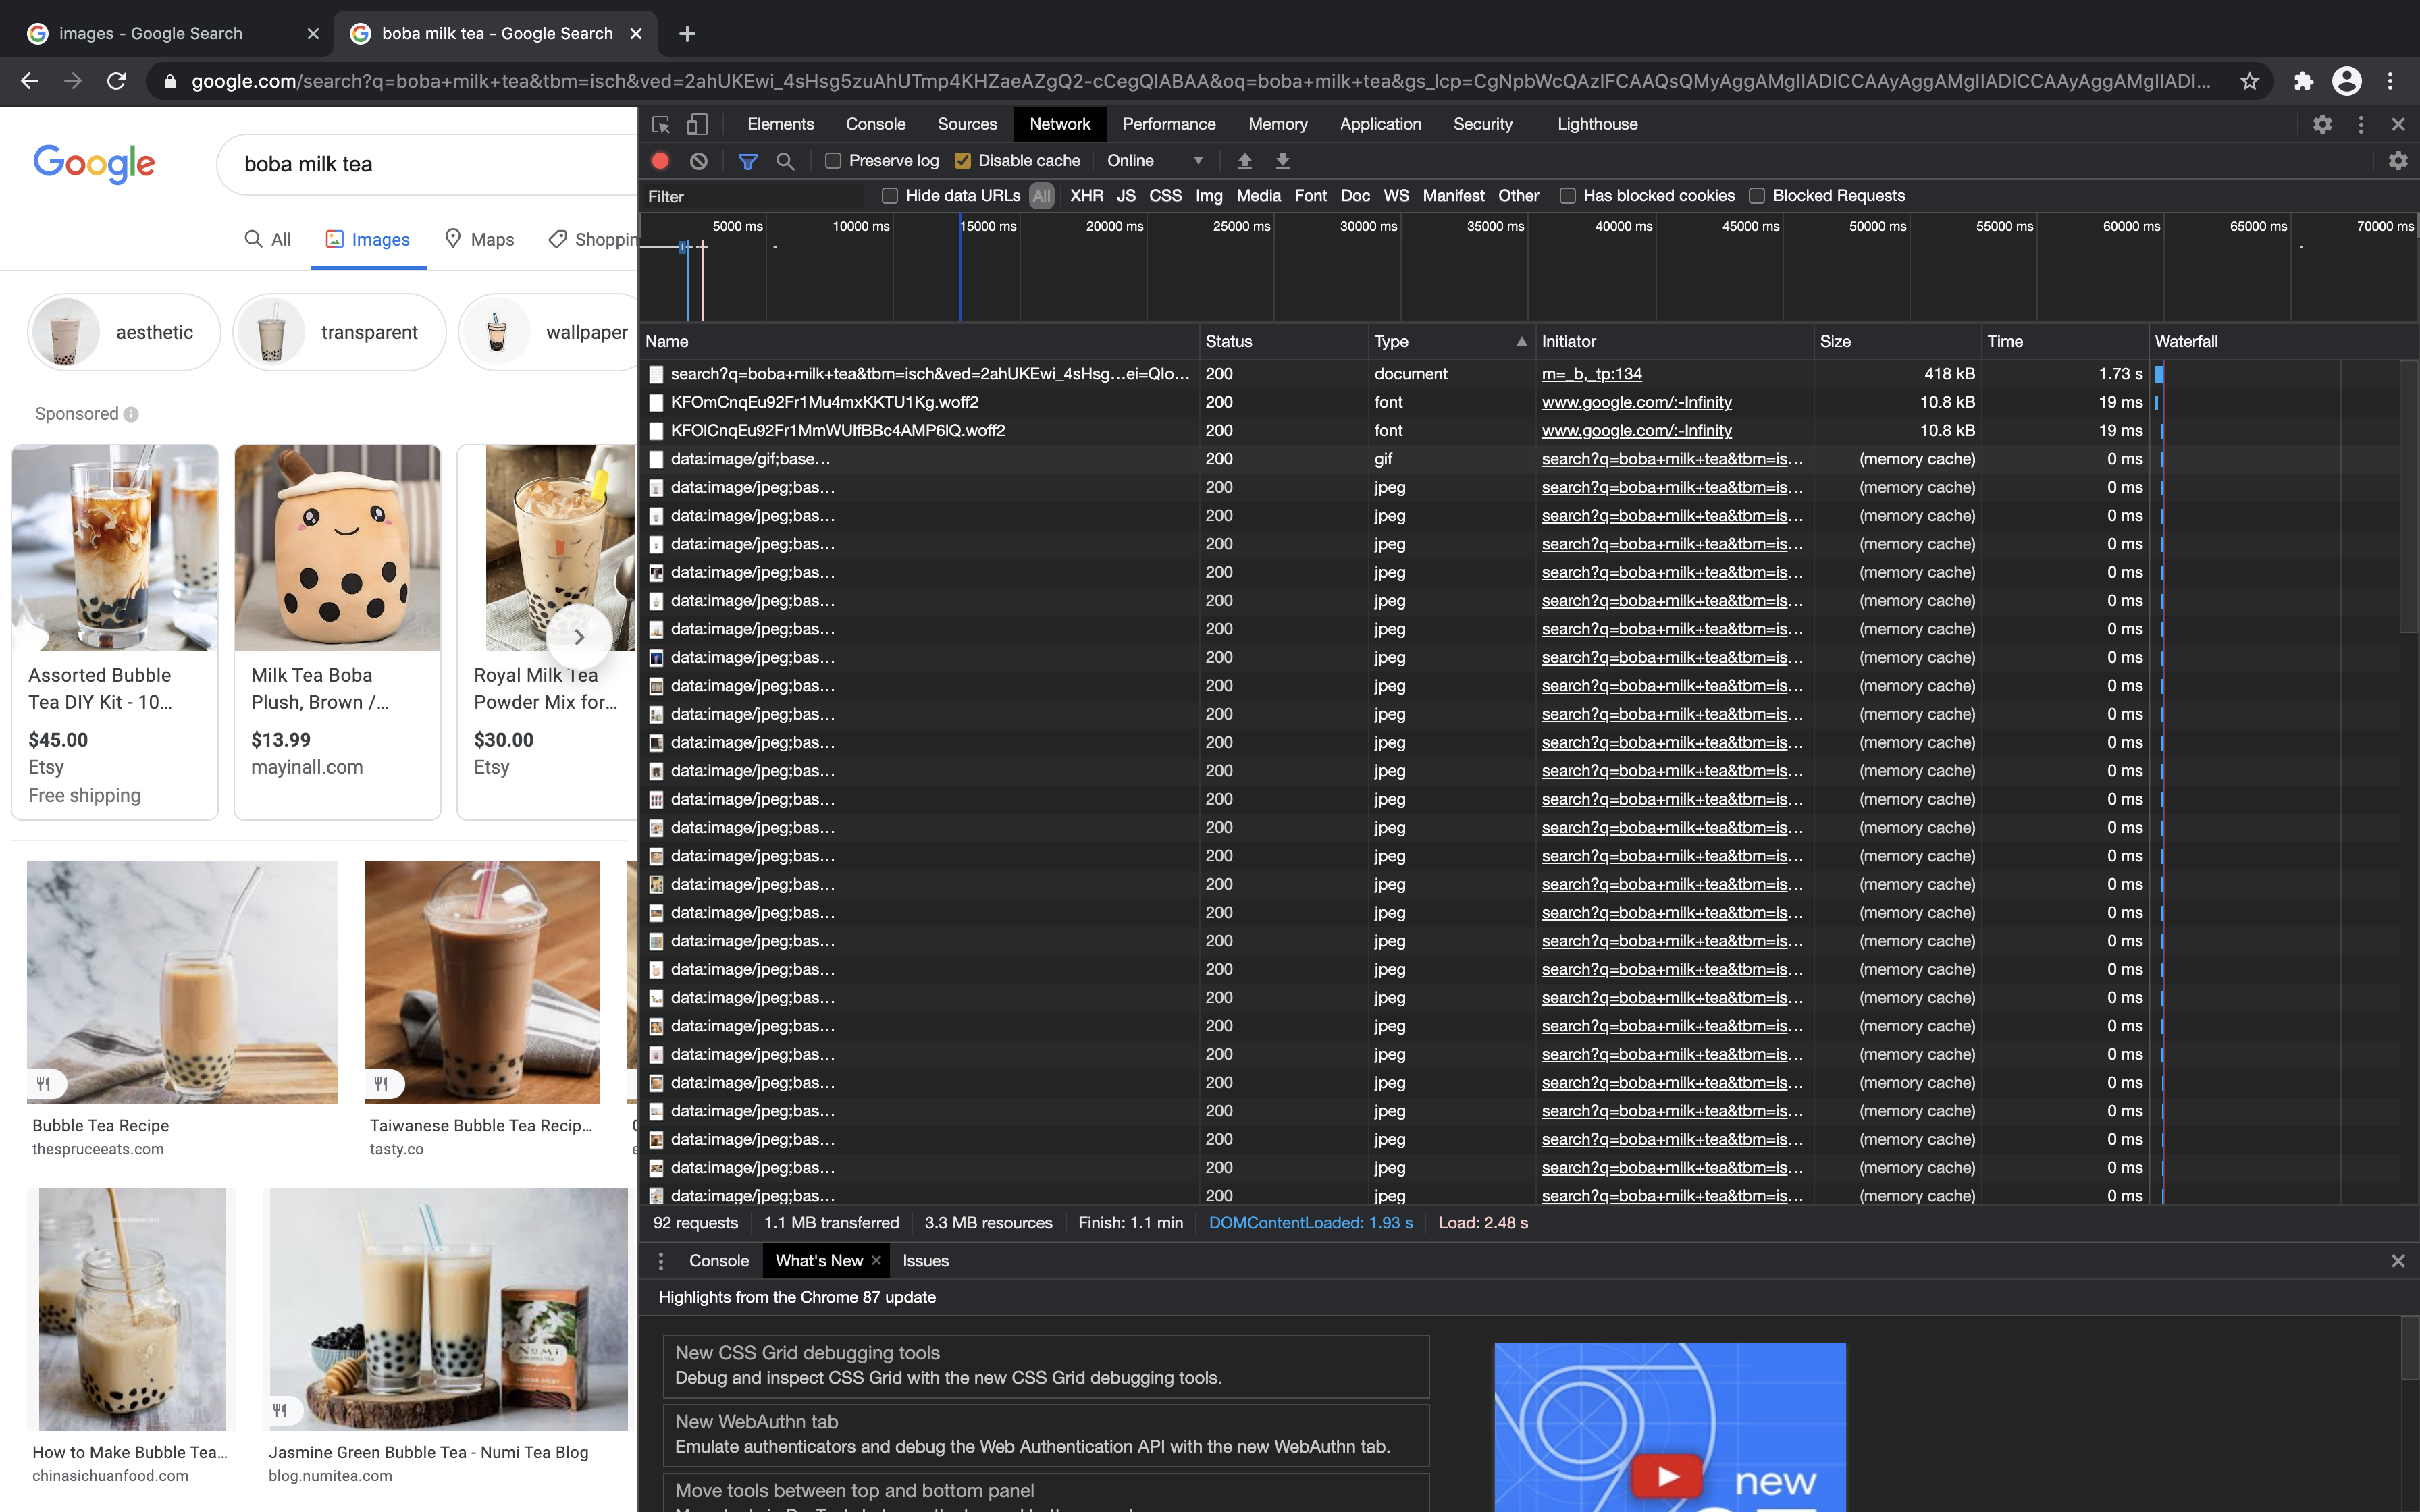Sort by the Name column header
The height and width of the screenshot is (1512, 2420).
pos(919,341)
